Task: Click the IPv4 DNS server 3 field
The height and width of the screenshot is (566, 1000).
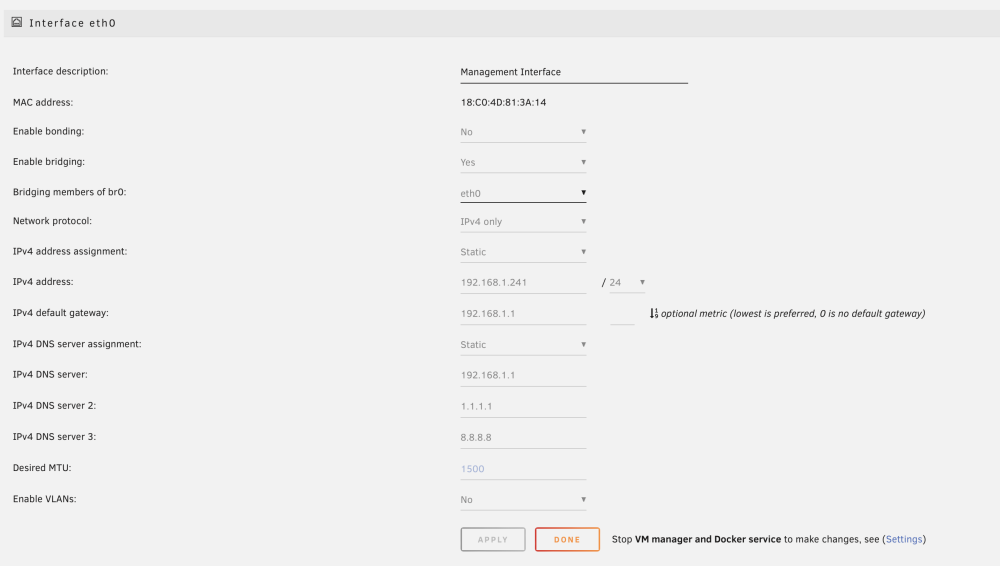Action: coord(523,438)
